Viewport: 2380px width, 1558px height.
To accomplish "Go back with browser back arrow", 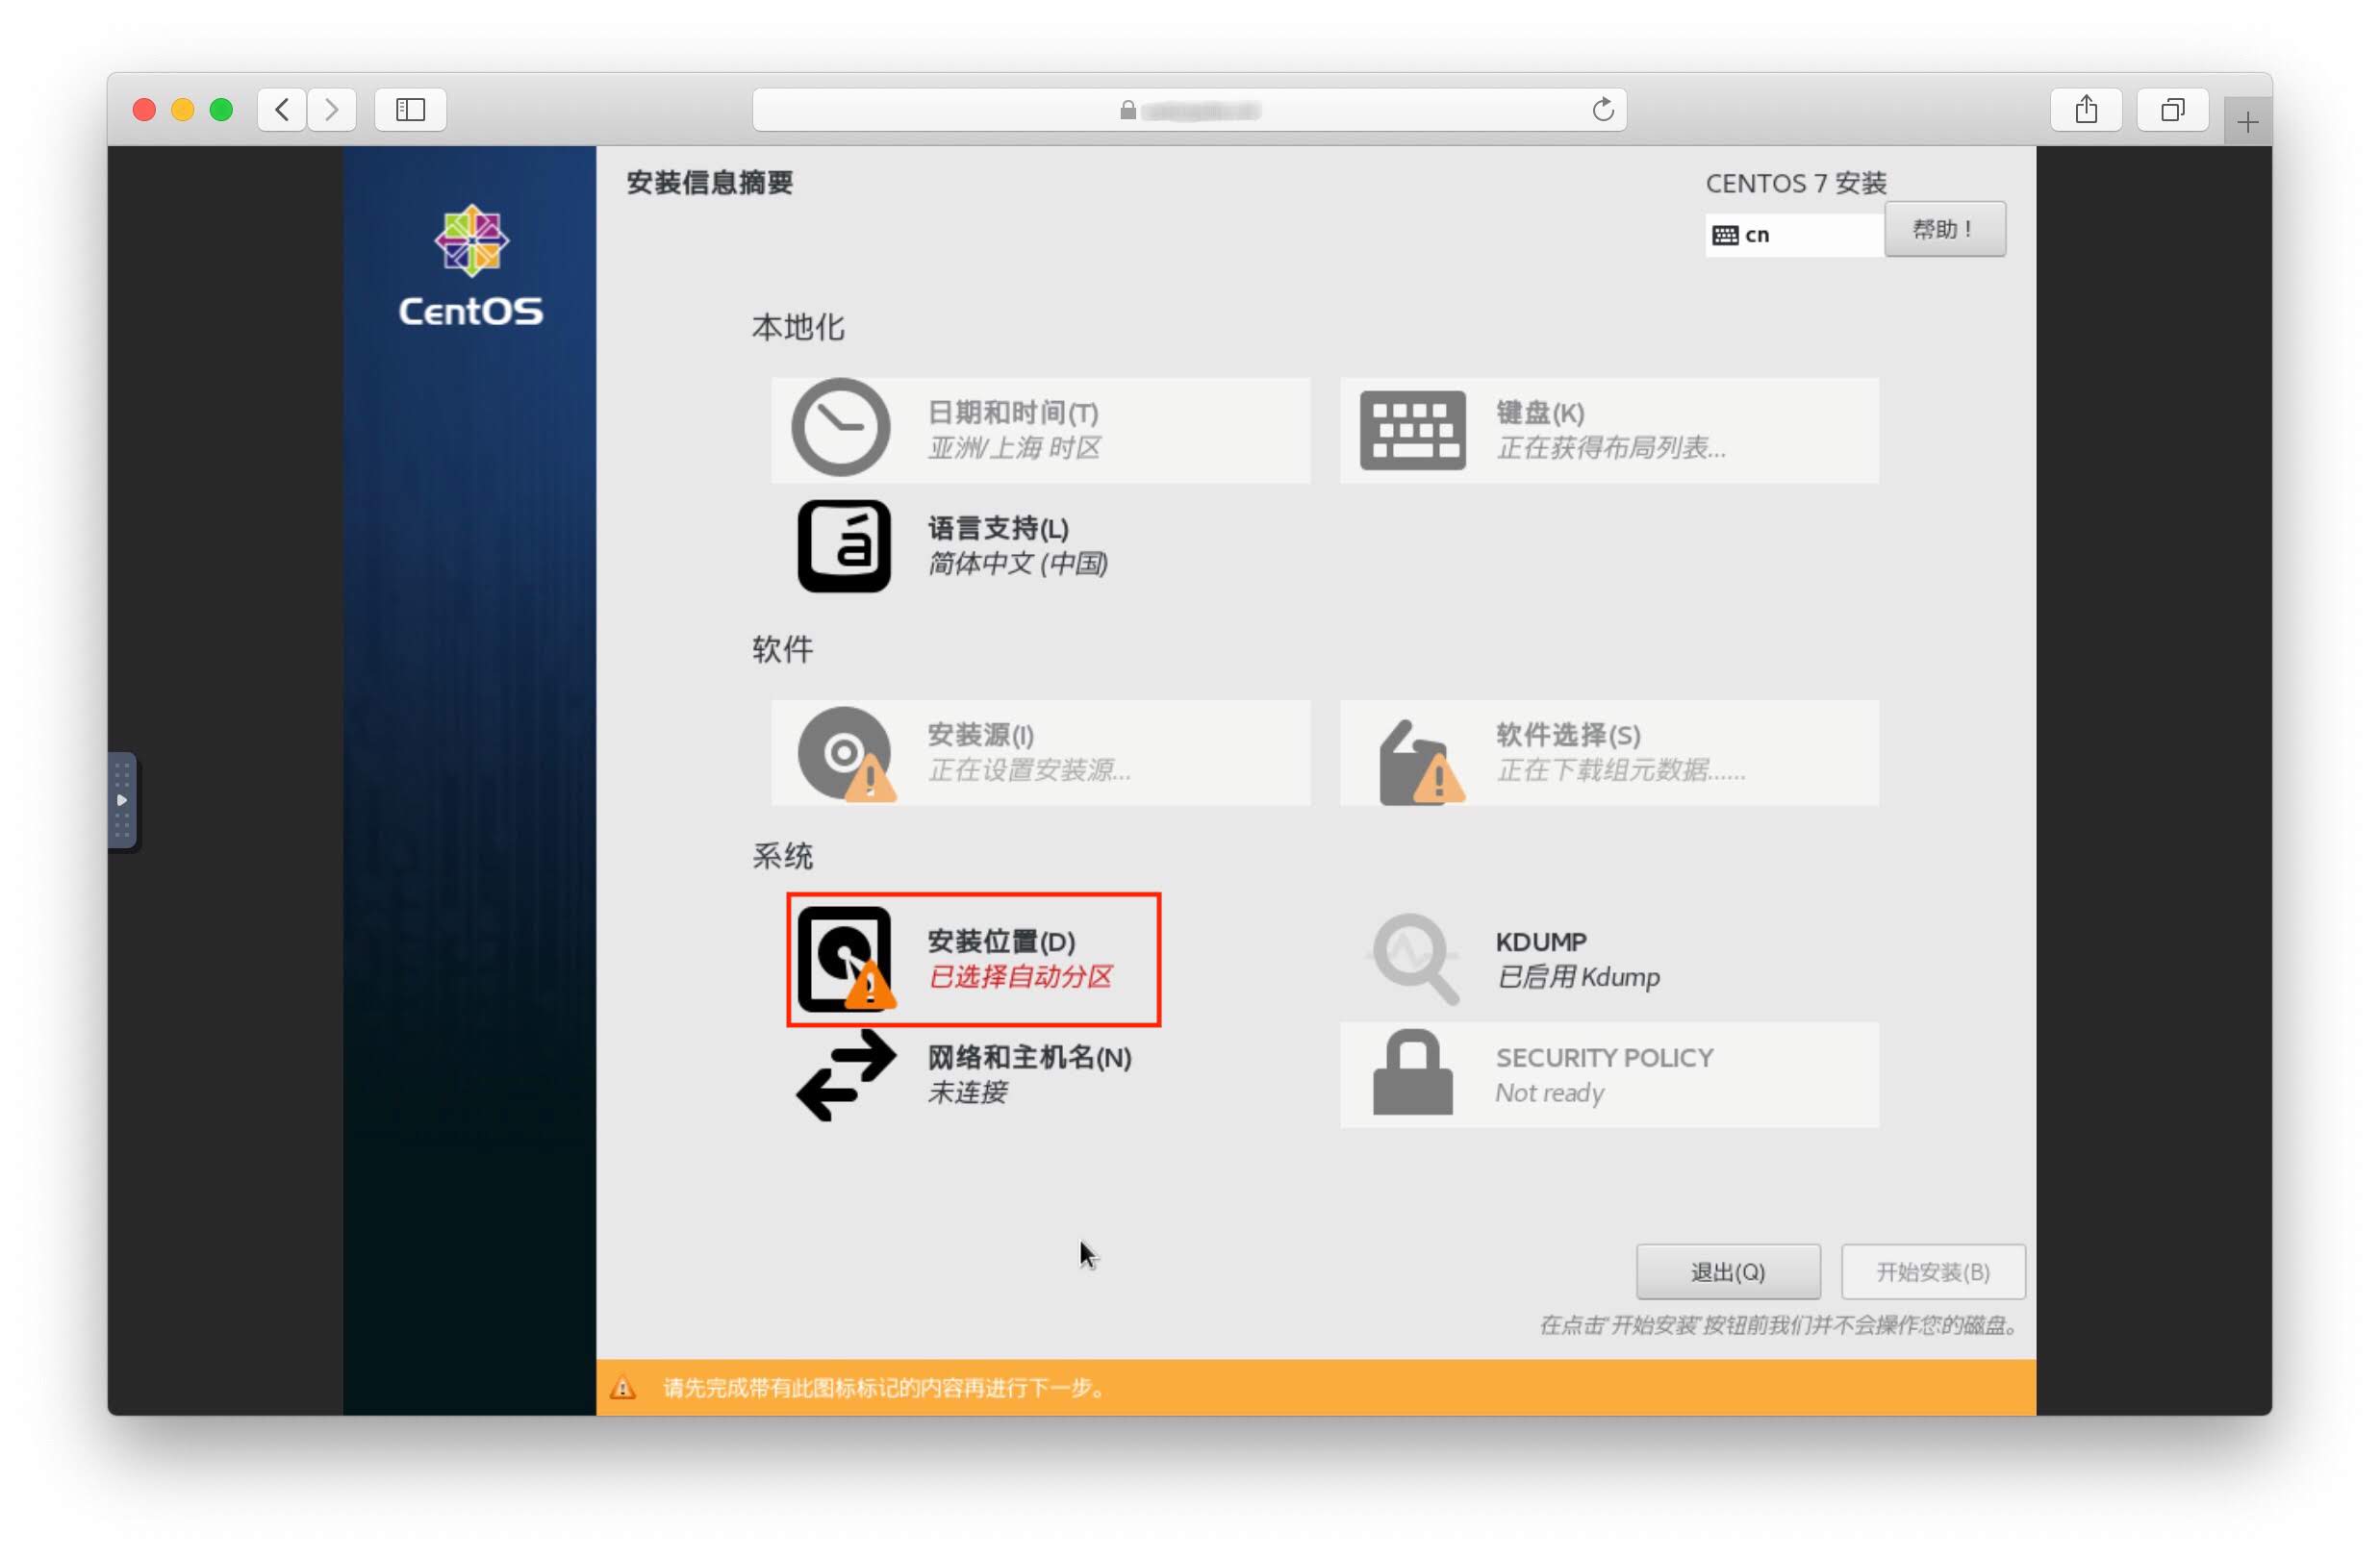I will [282, 110].
